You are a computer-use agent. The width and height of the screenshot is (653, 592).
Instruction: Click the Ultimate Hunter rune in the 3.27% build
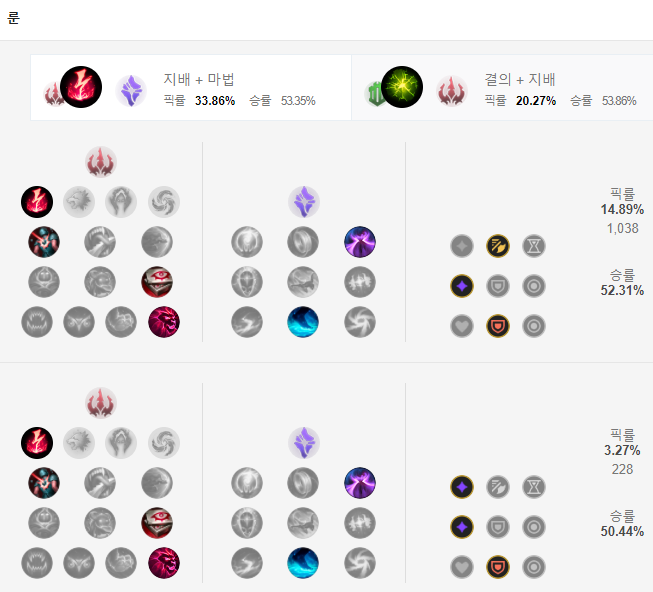(x=164, y=563)
